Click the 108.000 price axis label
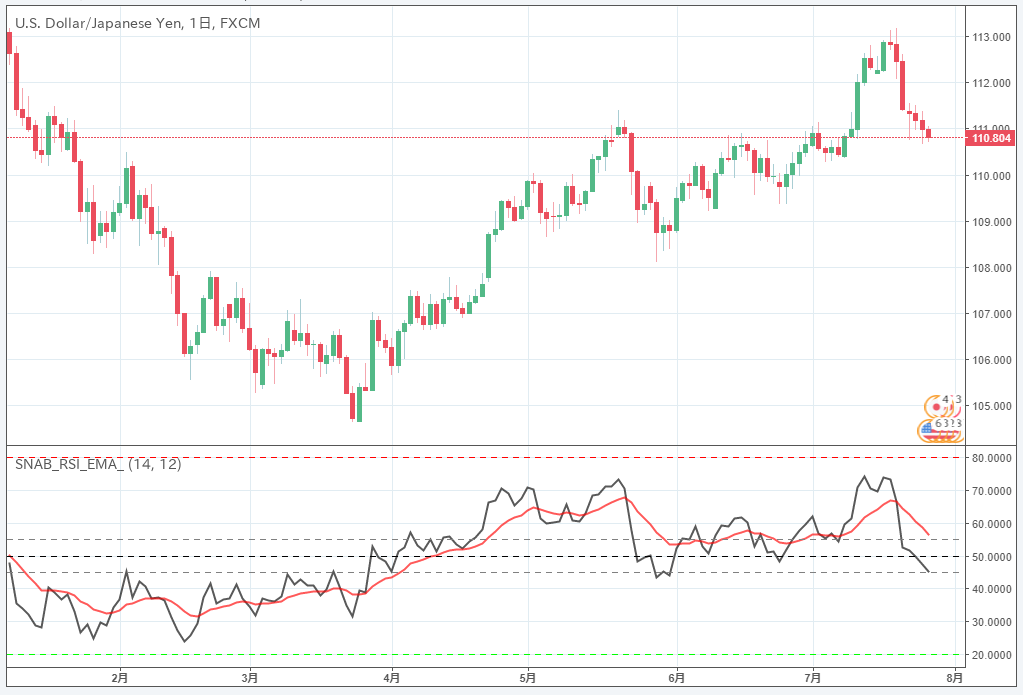The image size is (1023, 695). point(992,268)
